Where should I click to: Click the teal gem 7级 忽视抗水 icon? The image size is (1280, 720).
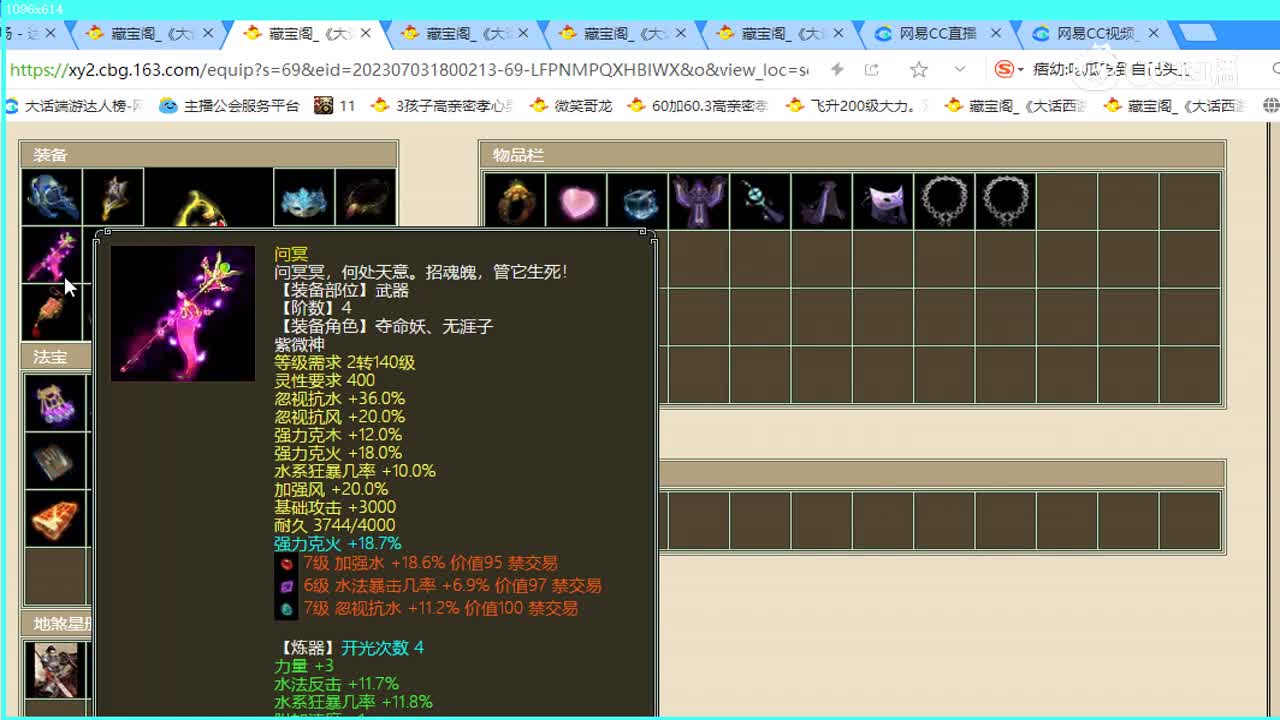tap(287, 608)
